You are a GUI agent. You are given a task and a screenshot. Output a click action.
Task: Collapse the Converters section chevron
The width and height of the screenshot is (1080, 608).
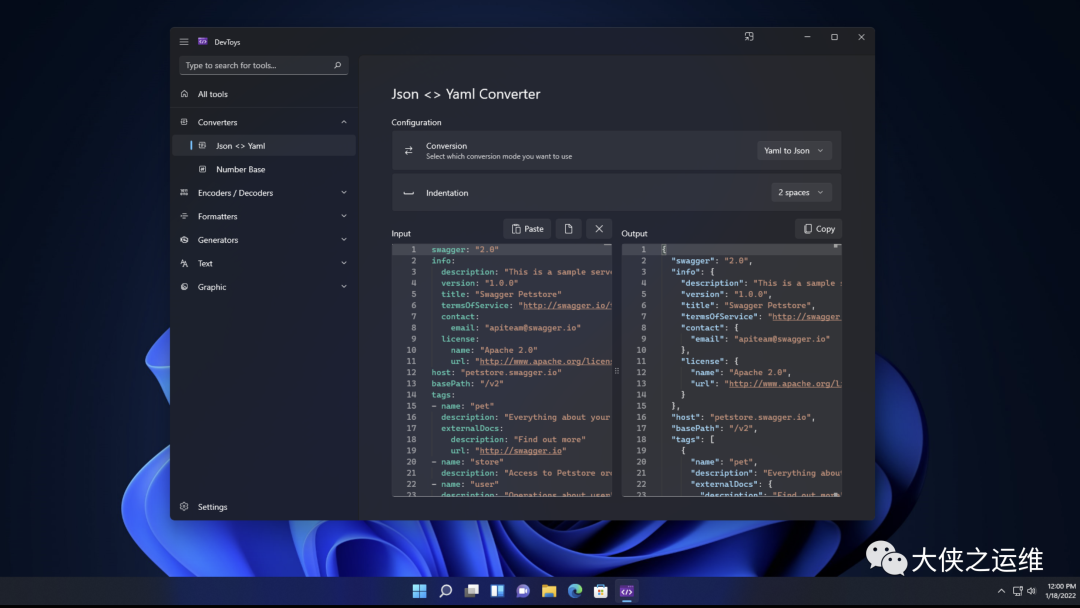[344, 122]
